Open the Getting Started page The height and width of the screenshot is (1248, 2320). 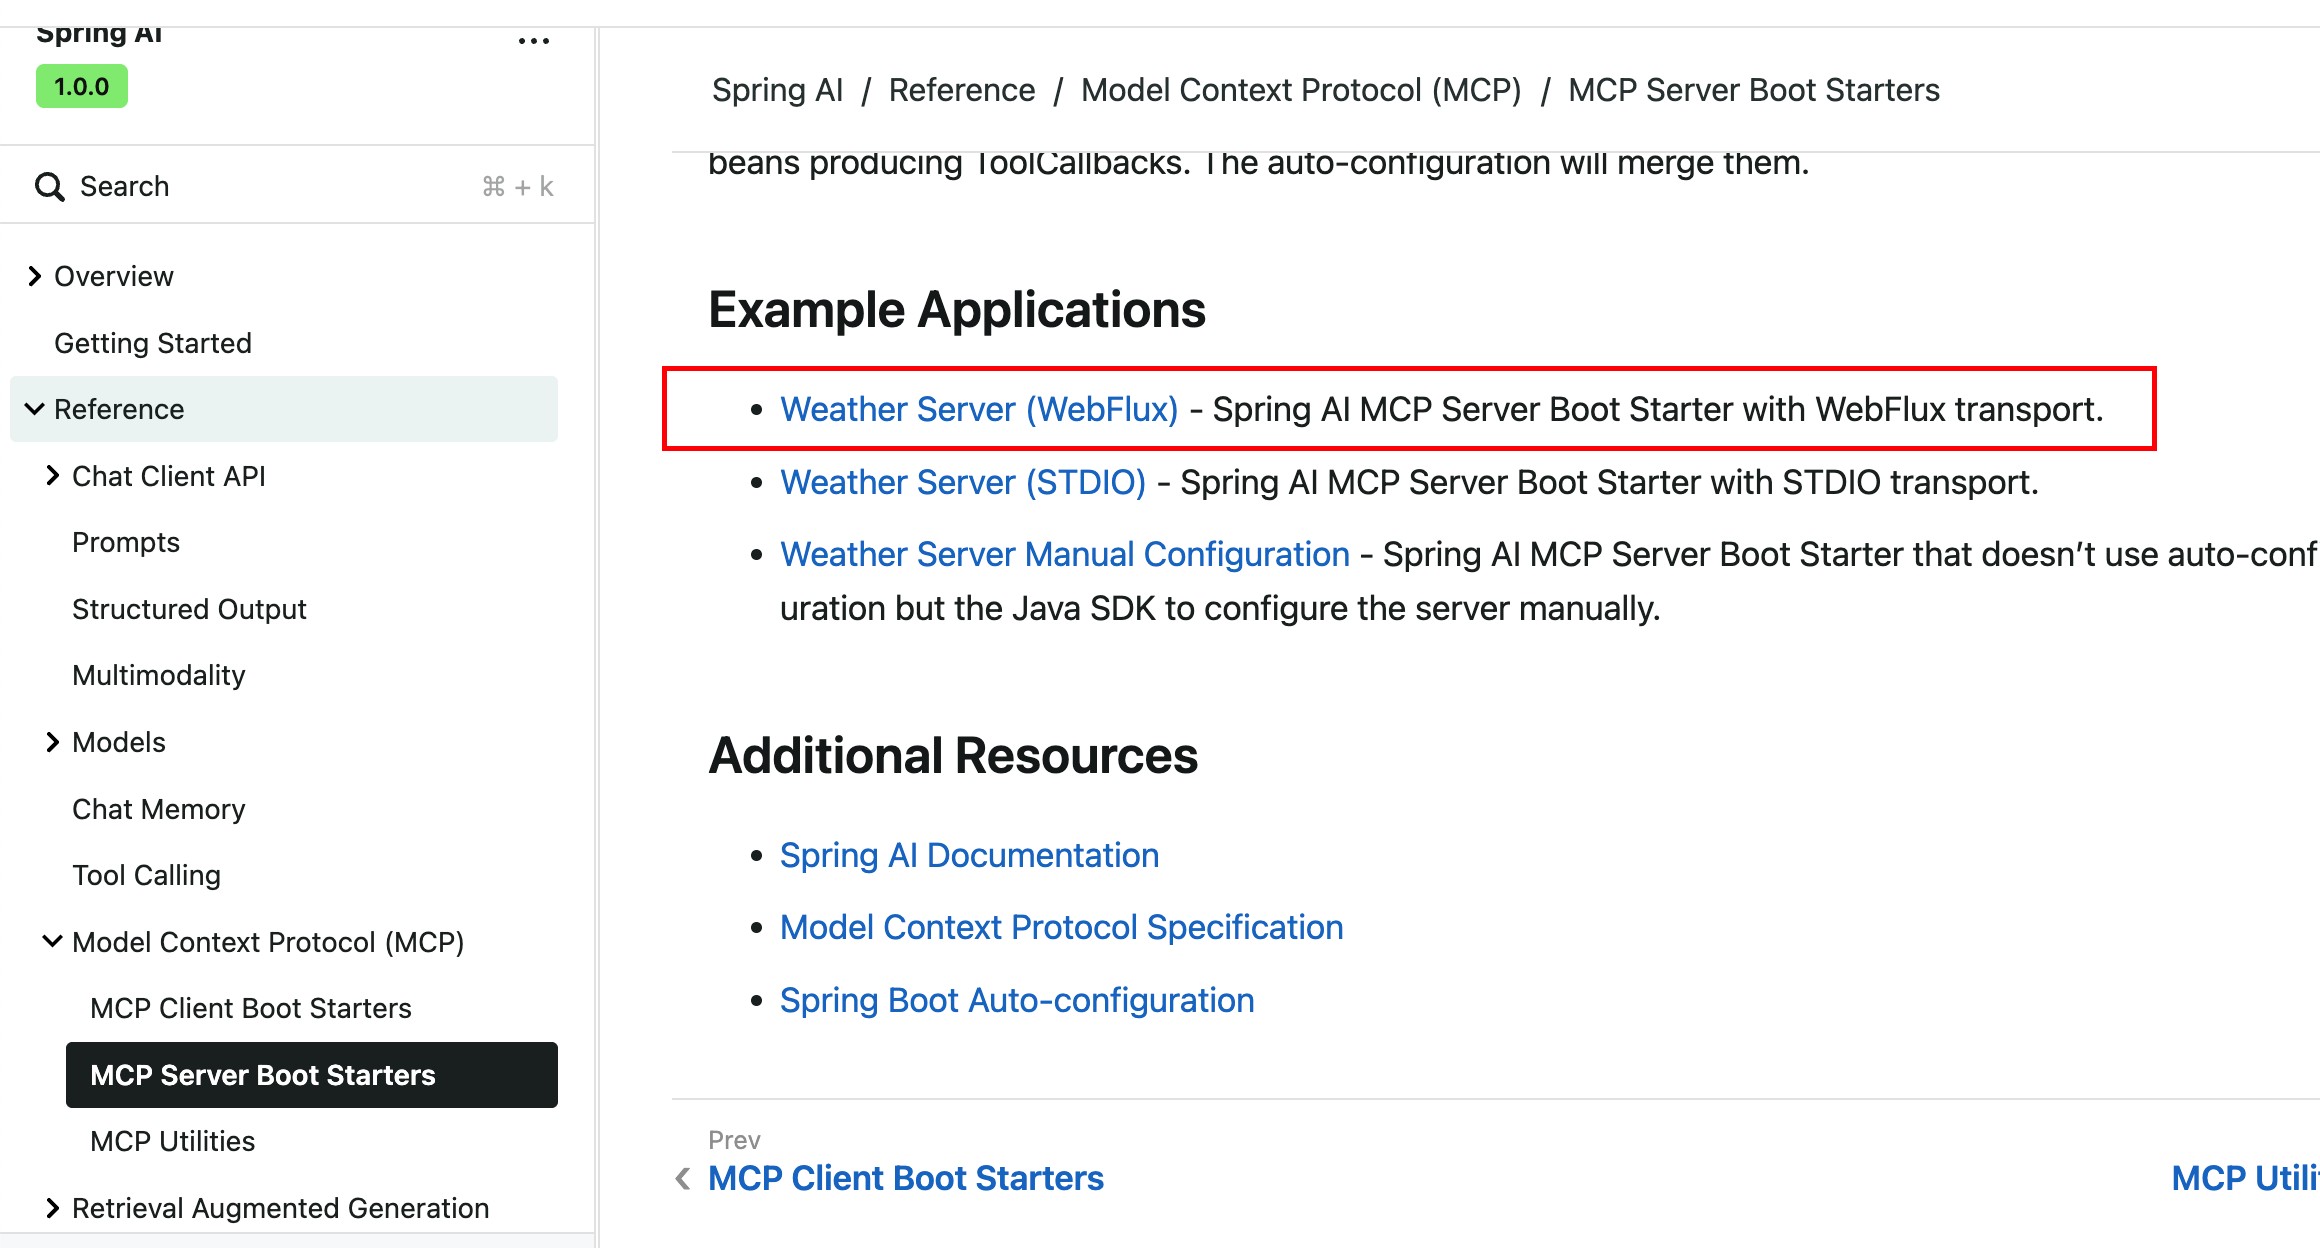click(153, 343)
